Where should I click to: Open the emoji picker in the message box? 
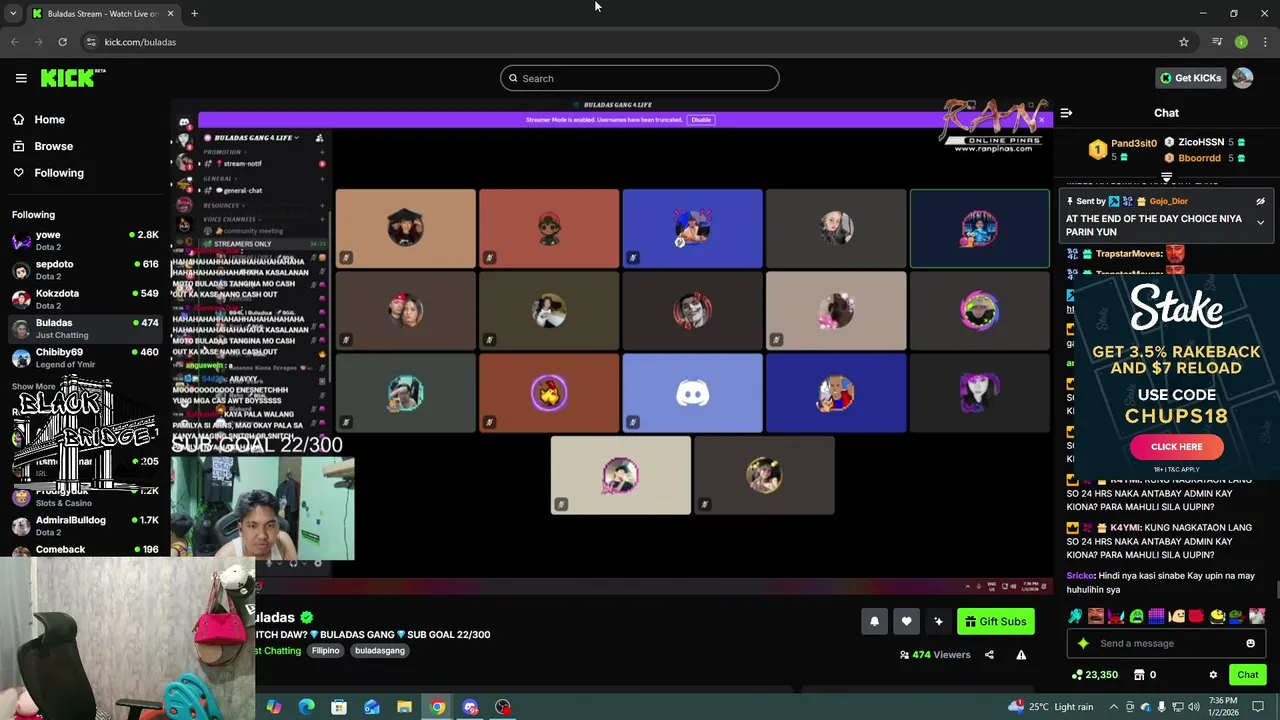[1250, 643]
